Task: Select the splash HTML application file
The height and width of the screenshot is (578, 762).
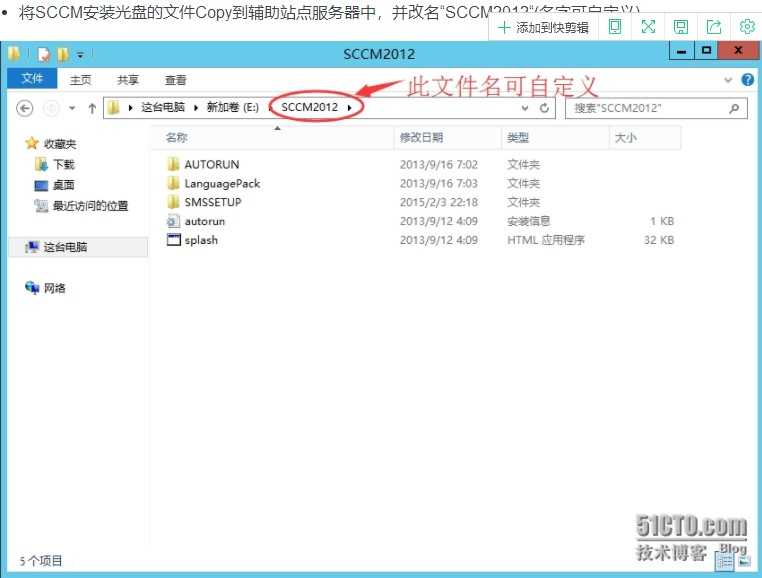Action: [x=201, y=240]
